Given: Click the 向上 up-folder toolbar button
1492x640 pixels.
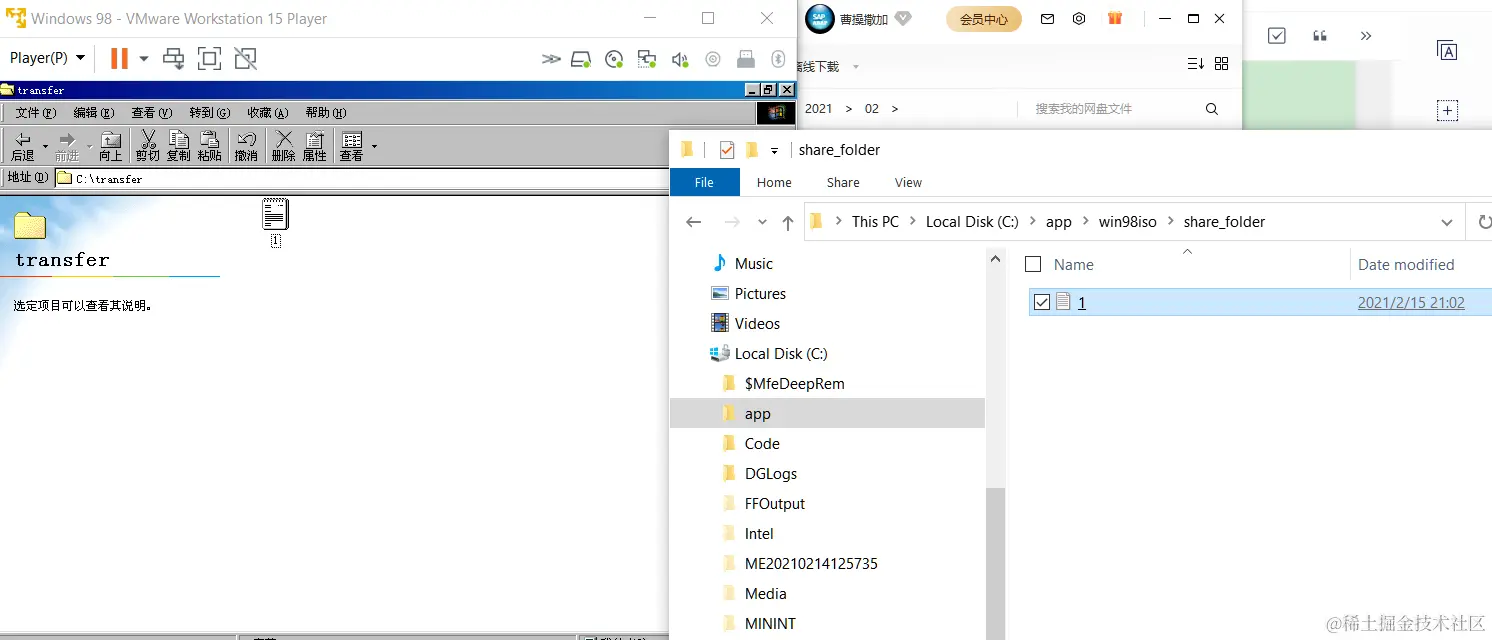Looking at the screenshot, I should [x=110, y=146].
